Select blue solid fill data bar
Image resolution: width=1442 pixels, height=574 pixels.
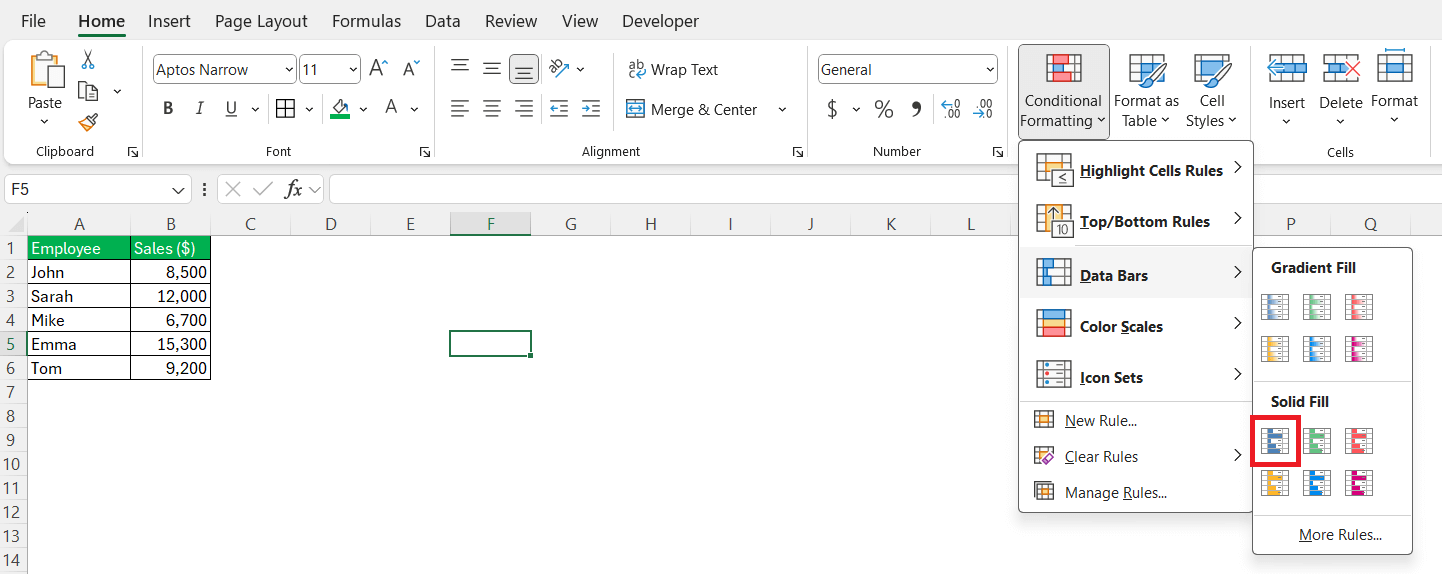click(x=1275, y=441)
